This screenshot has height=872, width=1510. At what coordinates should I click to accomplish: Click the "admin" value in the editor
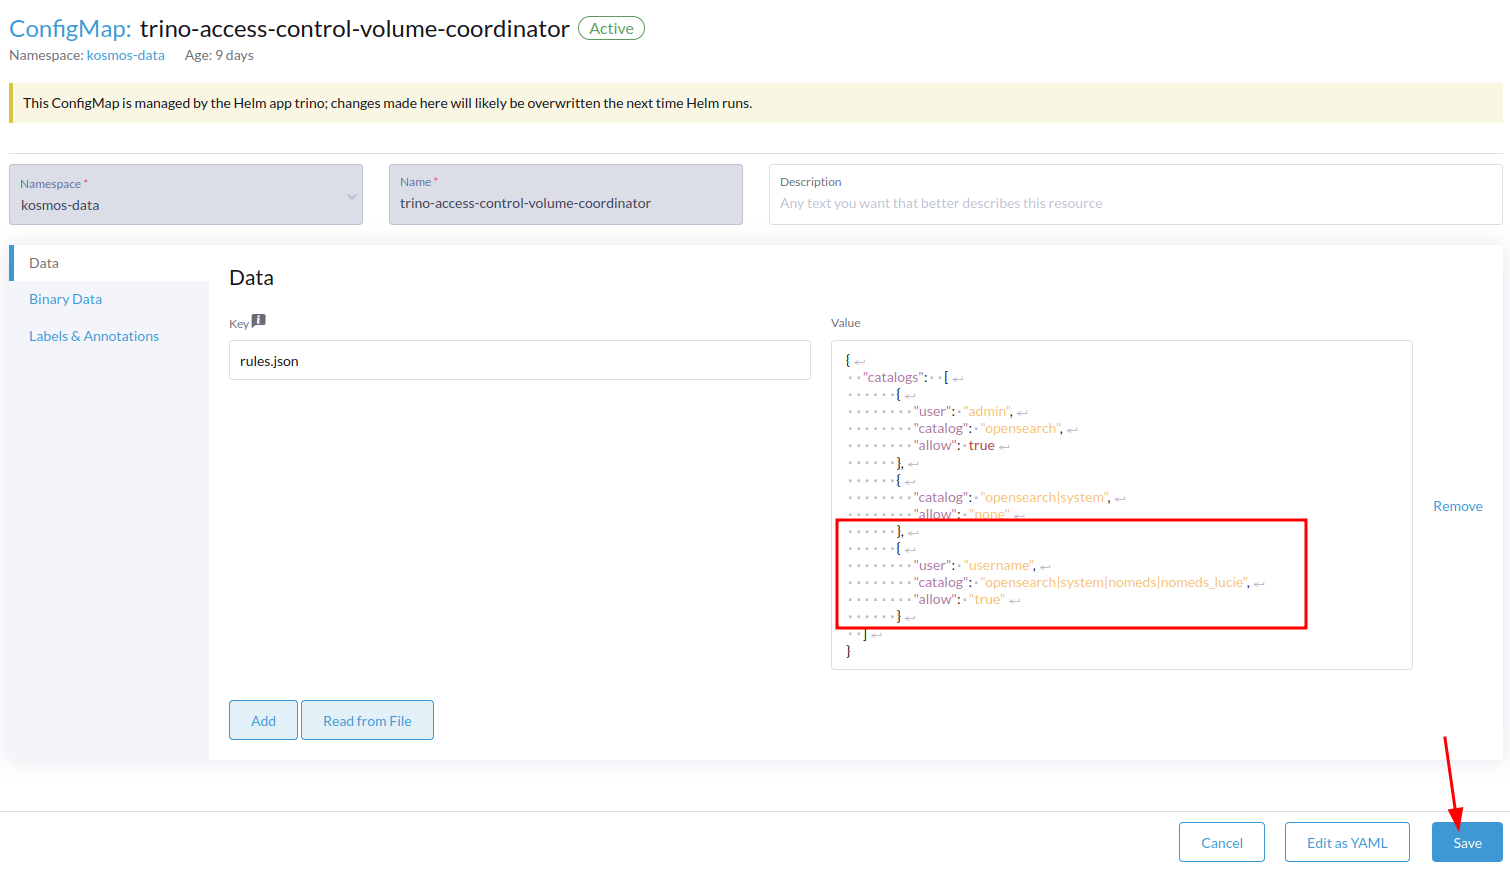(988, 411)
